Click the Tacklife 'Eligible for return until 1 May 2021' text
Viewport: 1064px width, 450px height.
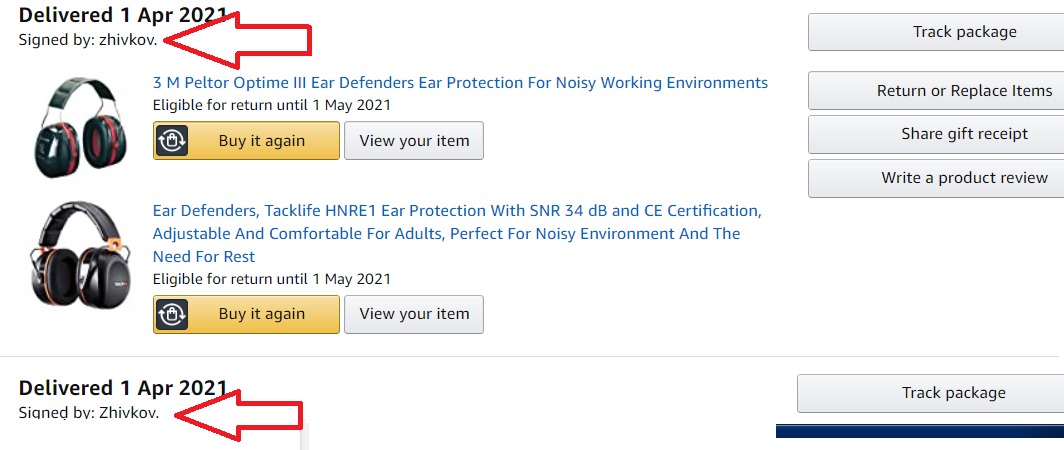[271, 279]
